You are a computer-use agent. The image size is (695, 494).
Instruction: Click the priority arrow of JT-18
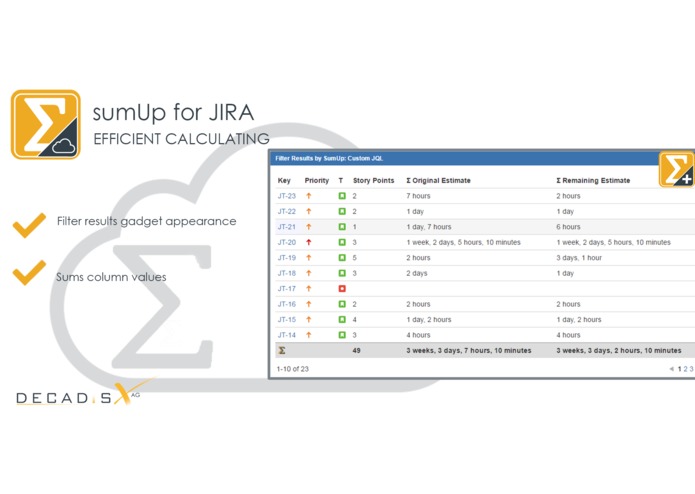point(309,273)
